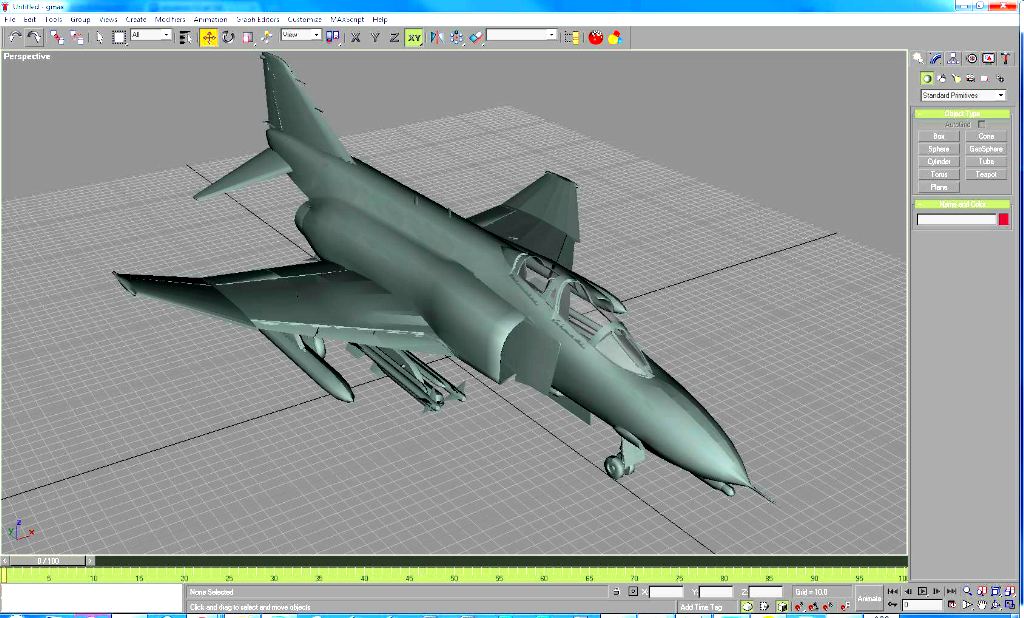
Task: Select the Rotate tool in the toolbar
Action: pos(228,37)
